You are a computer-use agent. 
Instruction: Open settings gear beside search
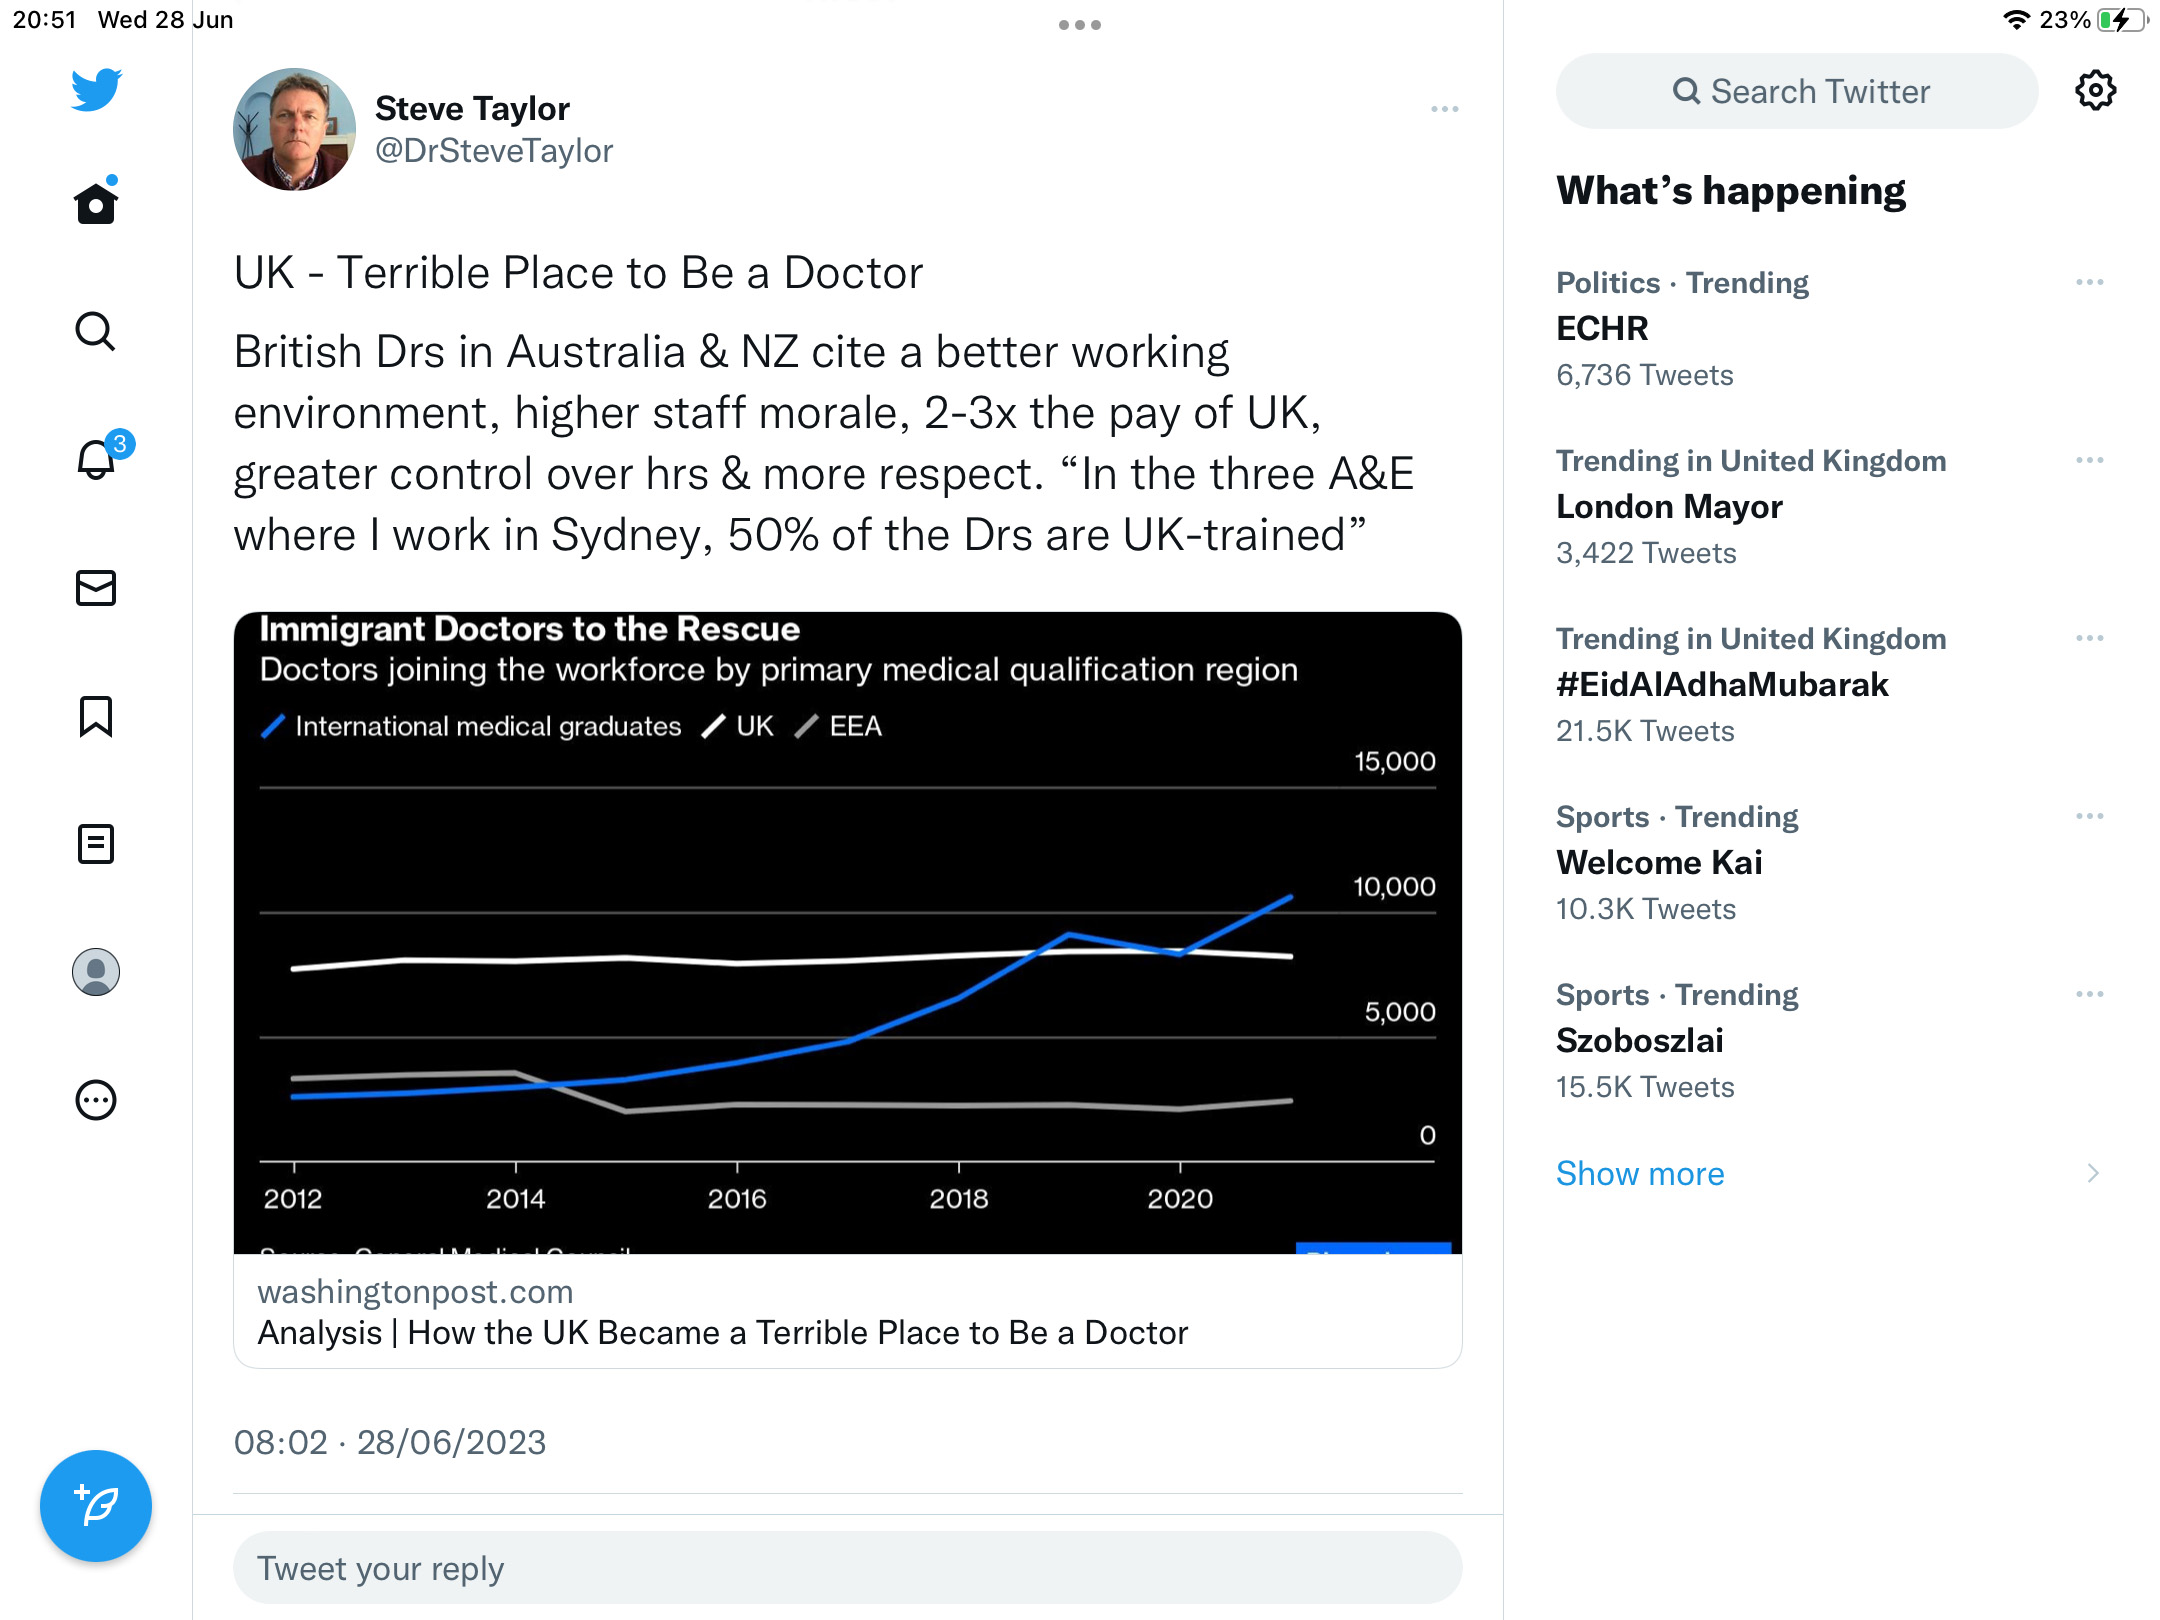coord(2095,91)
